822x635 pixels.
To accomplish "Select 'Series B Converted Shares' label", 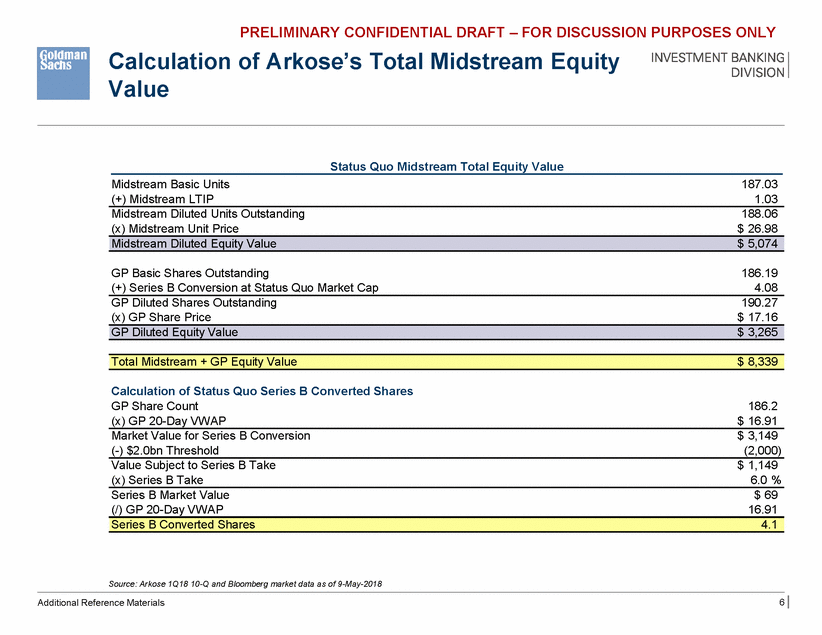I will point(183,525).
